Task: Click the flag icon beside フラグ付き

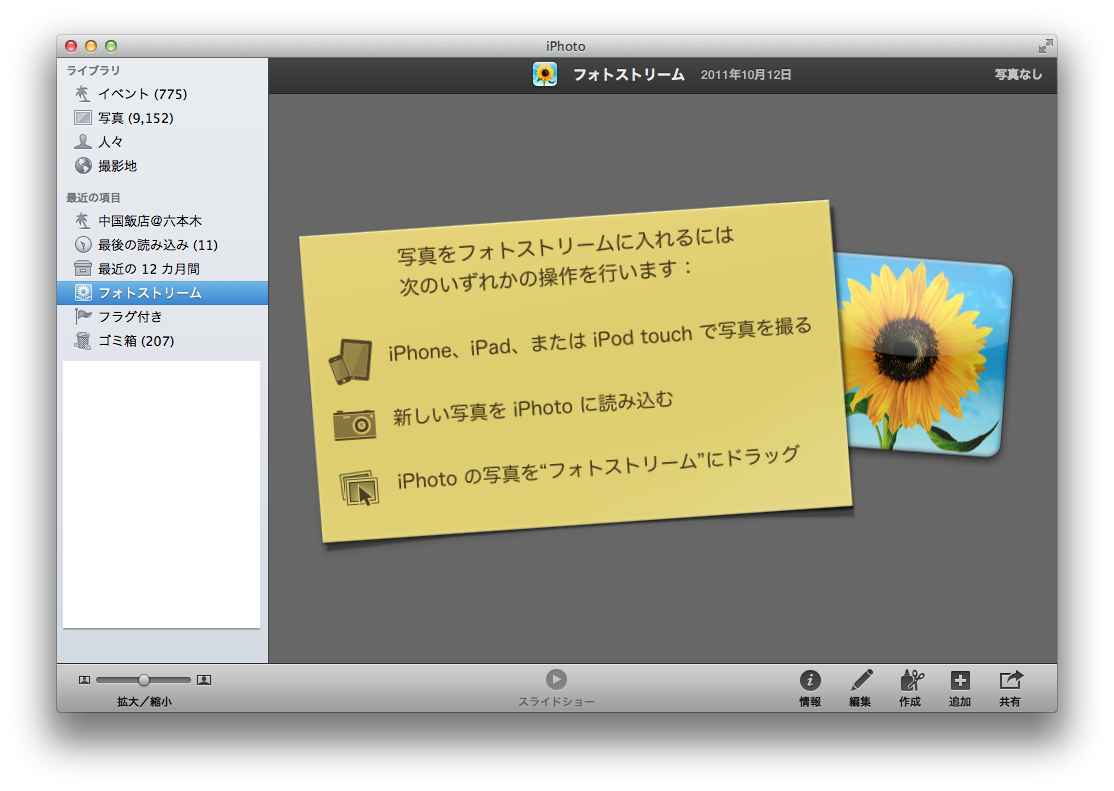Action: point(83,316)
